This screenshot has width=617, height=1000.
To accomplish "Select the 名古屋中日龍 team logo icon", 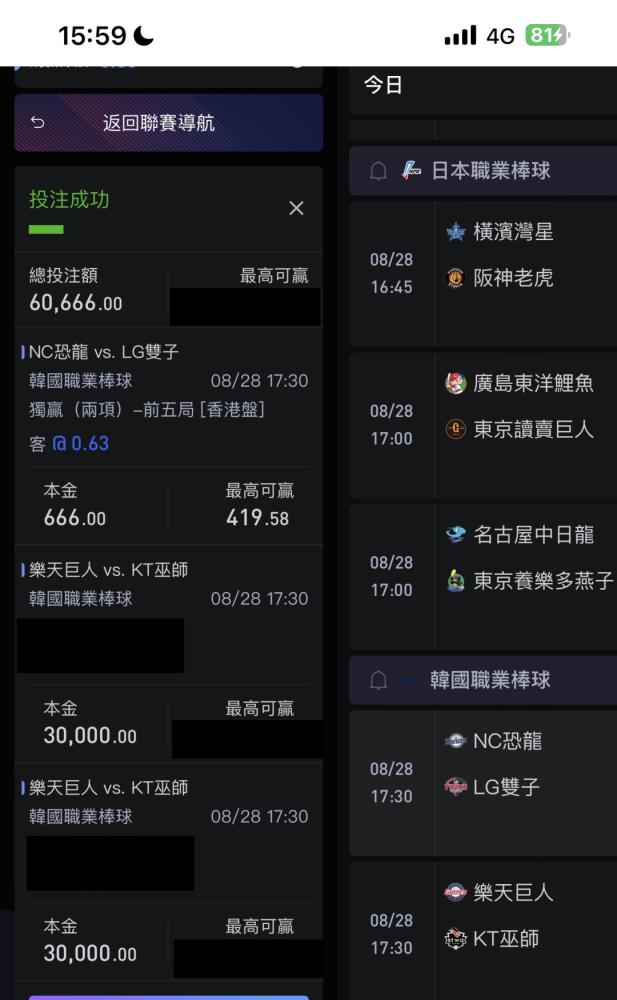I will point(456,534).
